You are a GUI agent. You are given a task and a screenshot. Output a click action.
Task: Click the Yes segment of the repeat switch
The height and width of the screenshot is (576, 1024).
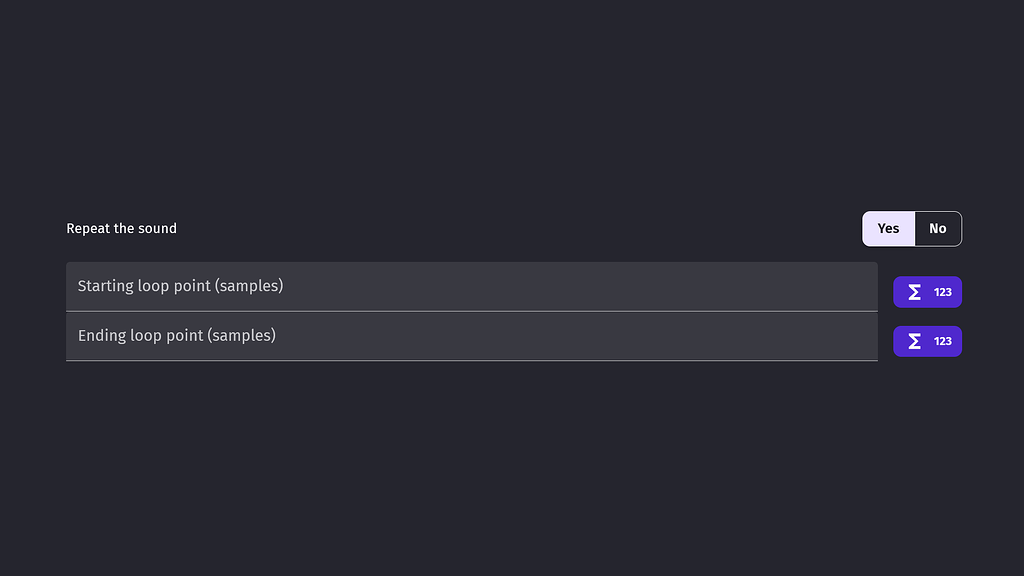click(x=888, y=228)
